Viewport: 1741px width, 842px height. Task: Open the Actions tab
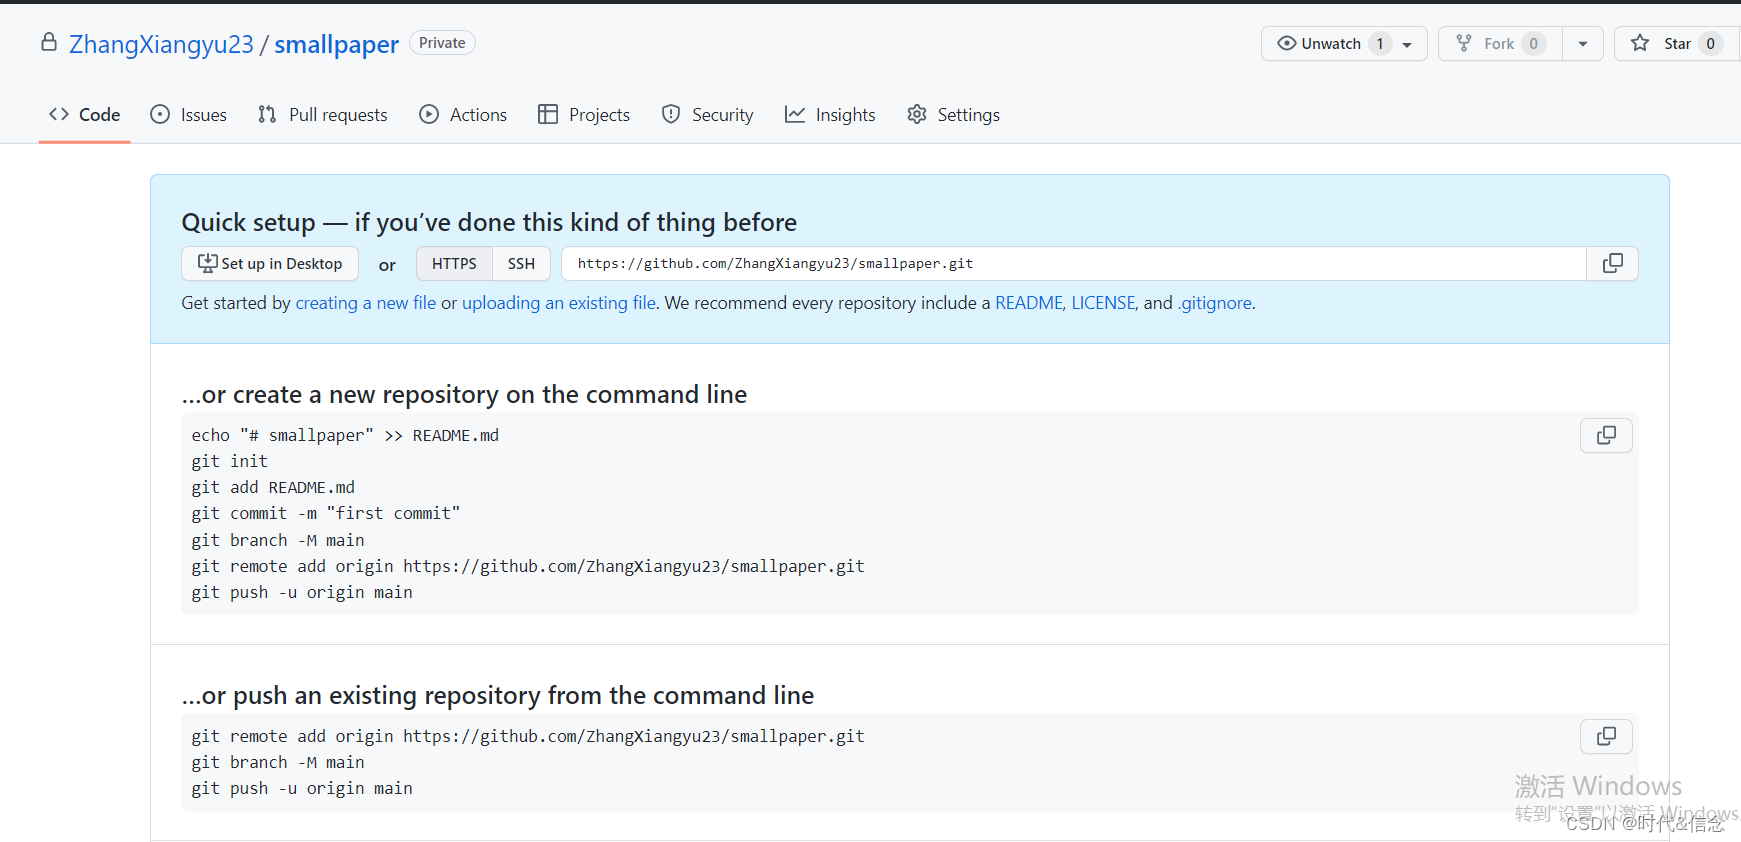pyautogui.click(x=463, y=115)
